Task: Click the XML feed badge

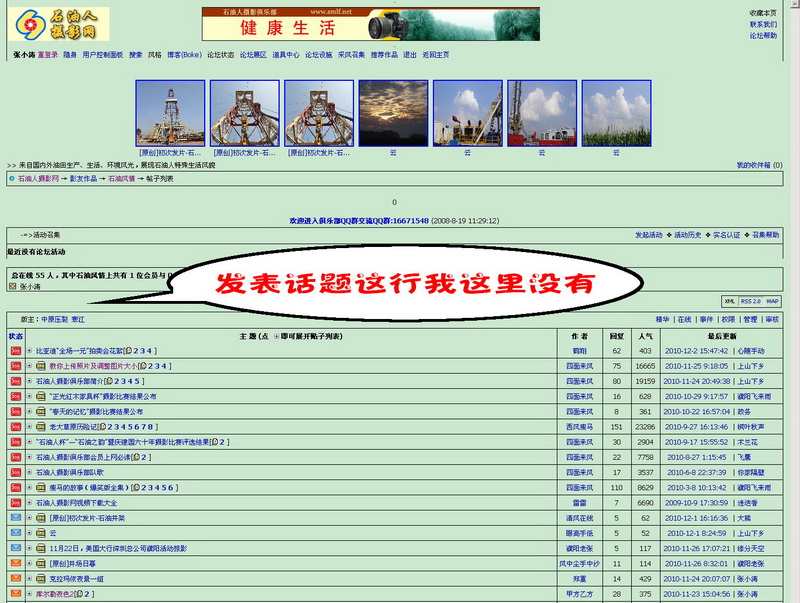Action: click(x=730, y=302)
